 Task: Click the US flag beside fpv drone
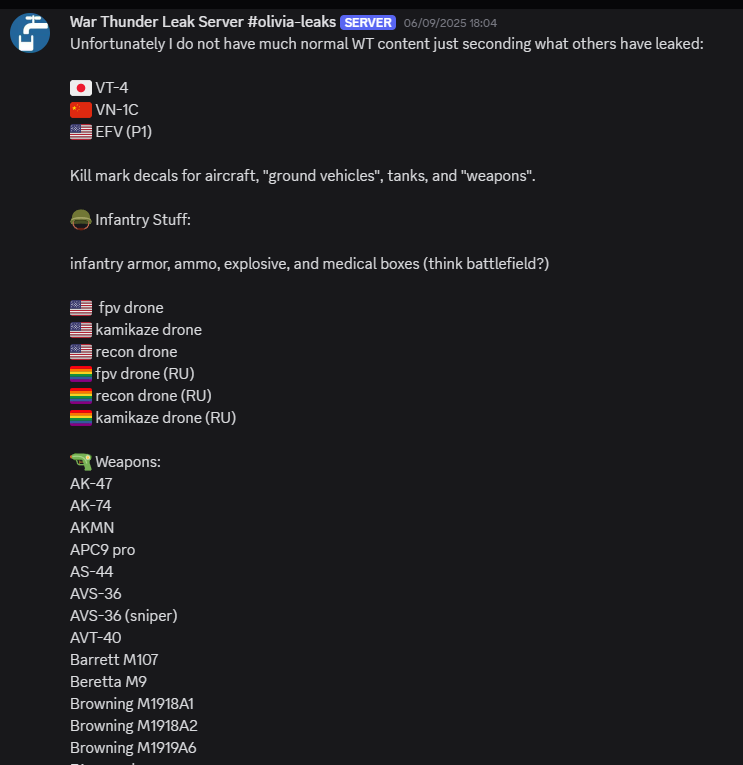81,308
